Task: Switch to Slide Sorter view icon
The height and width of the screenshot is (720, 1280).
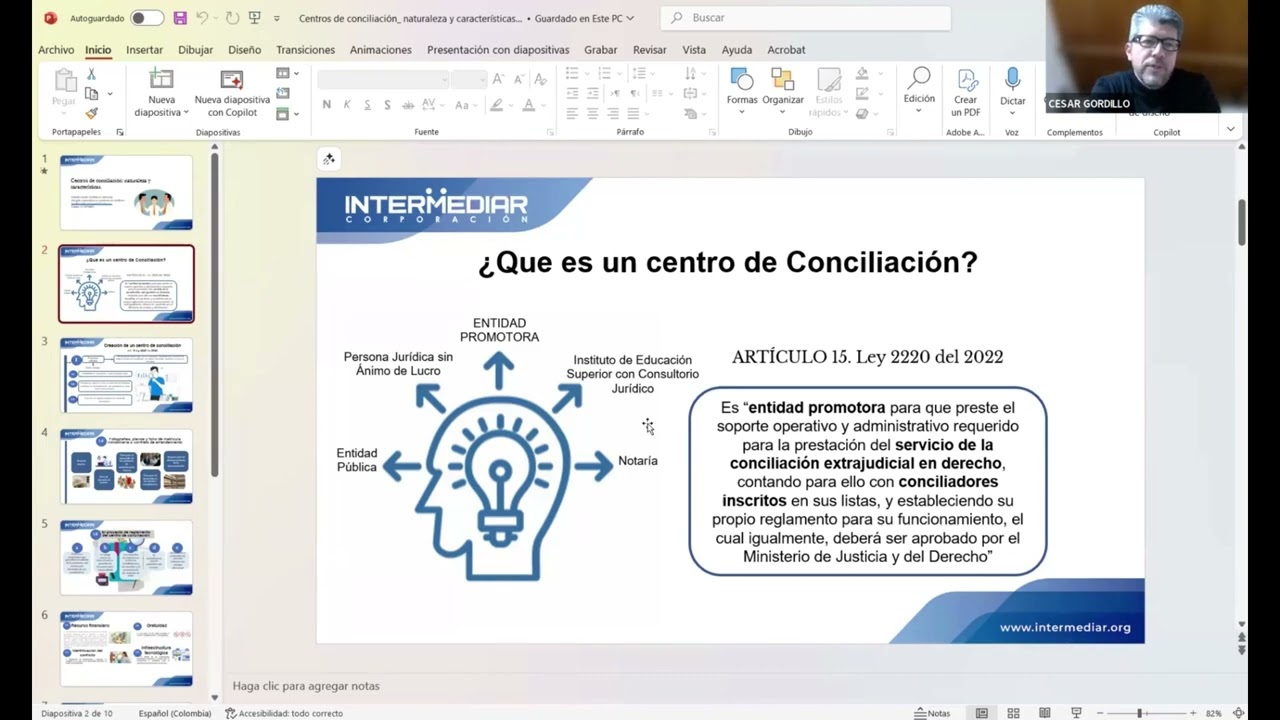Action: pyautogui.click(x=1013, y=713)
